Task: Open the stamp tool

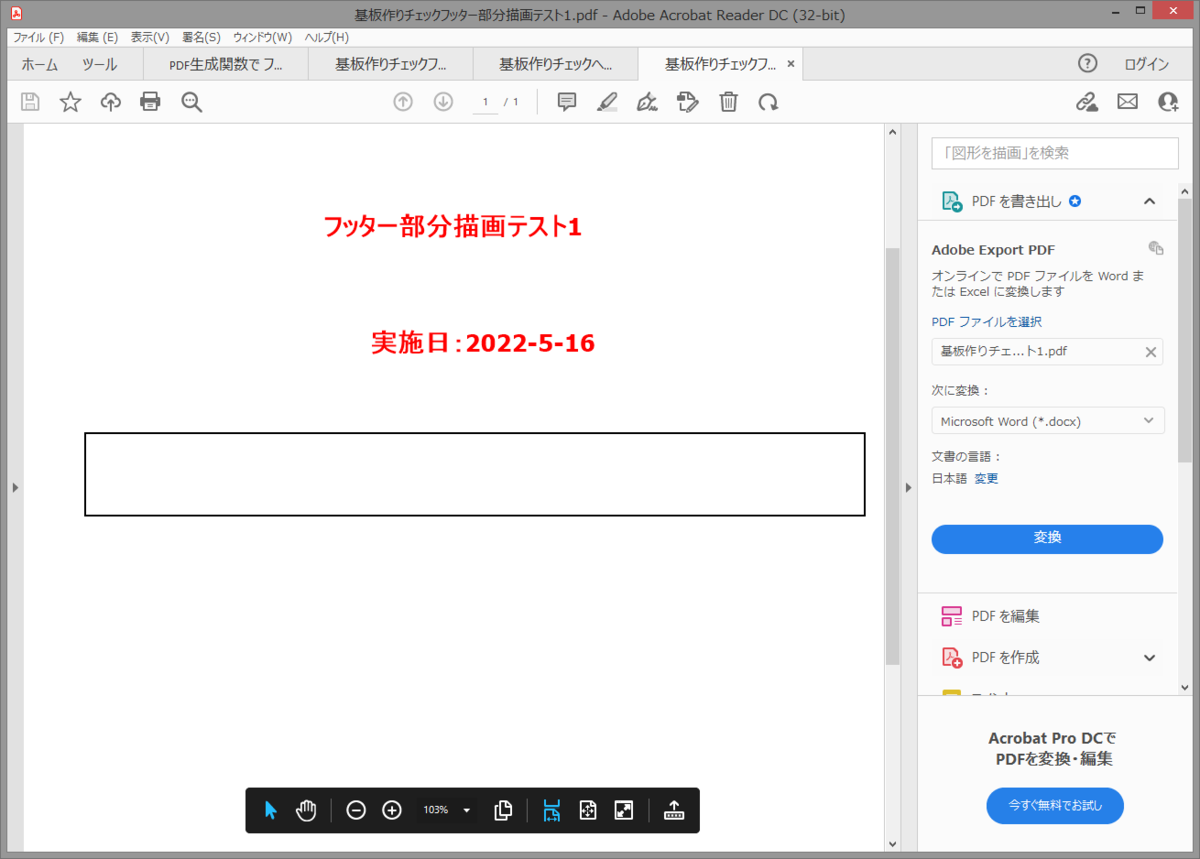Action: coord(687,102)
